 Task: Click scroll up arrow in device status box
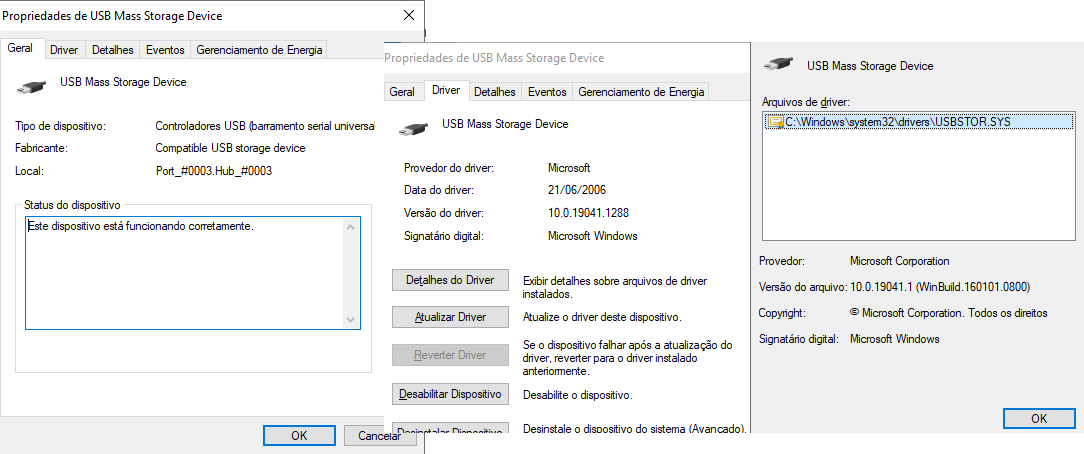pos(350,227)
